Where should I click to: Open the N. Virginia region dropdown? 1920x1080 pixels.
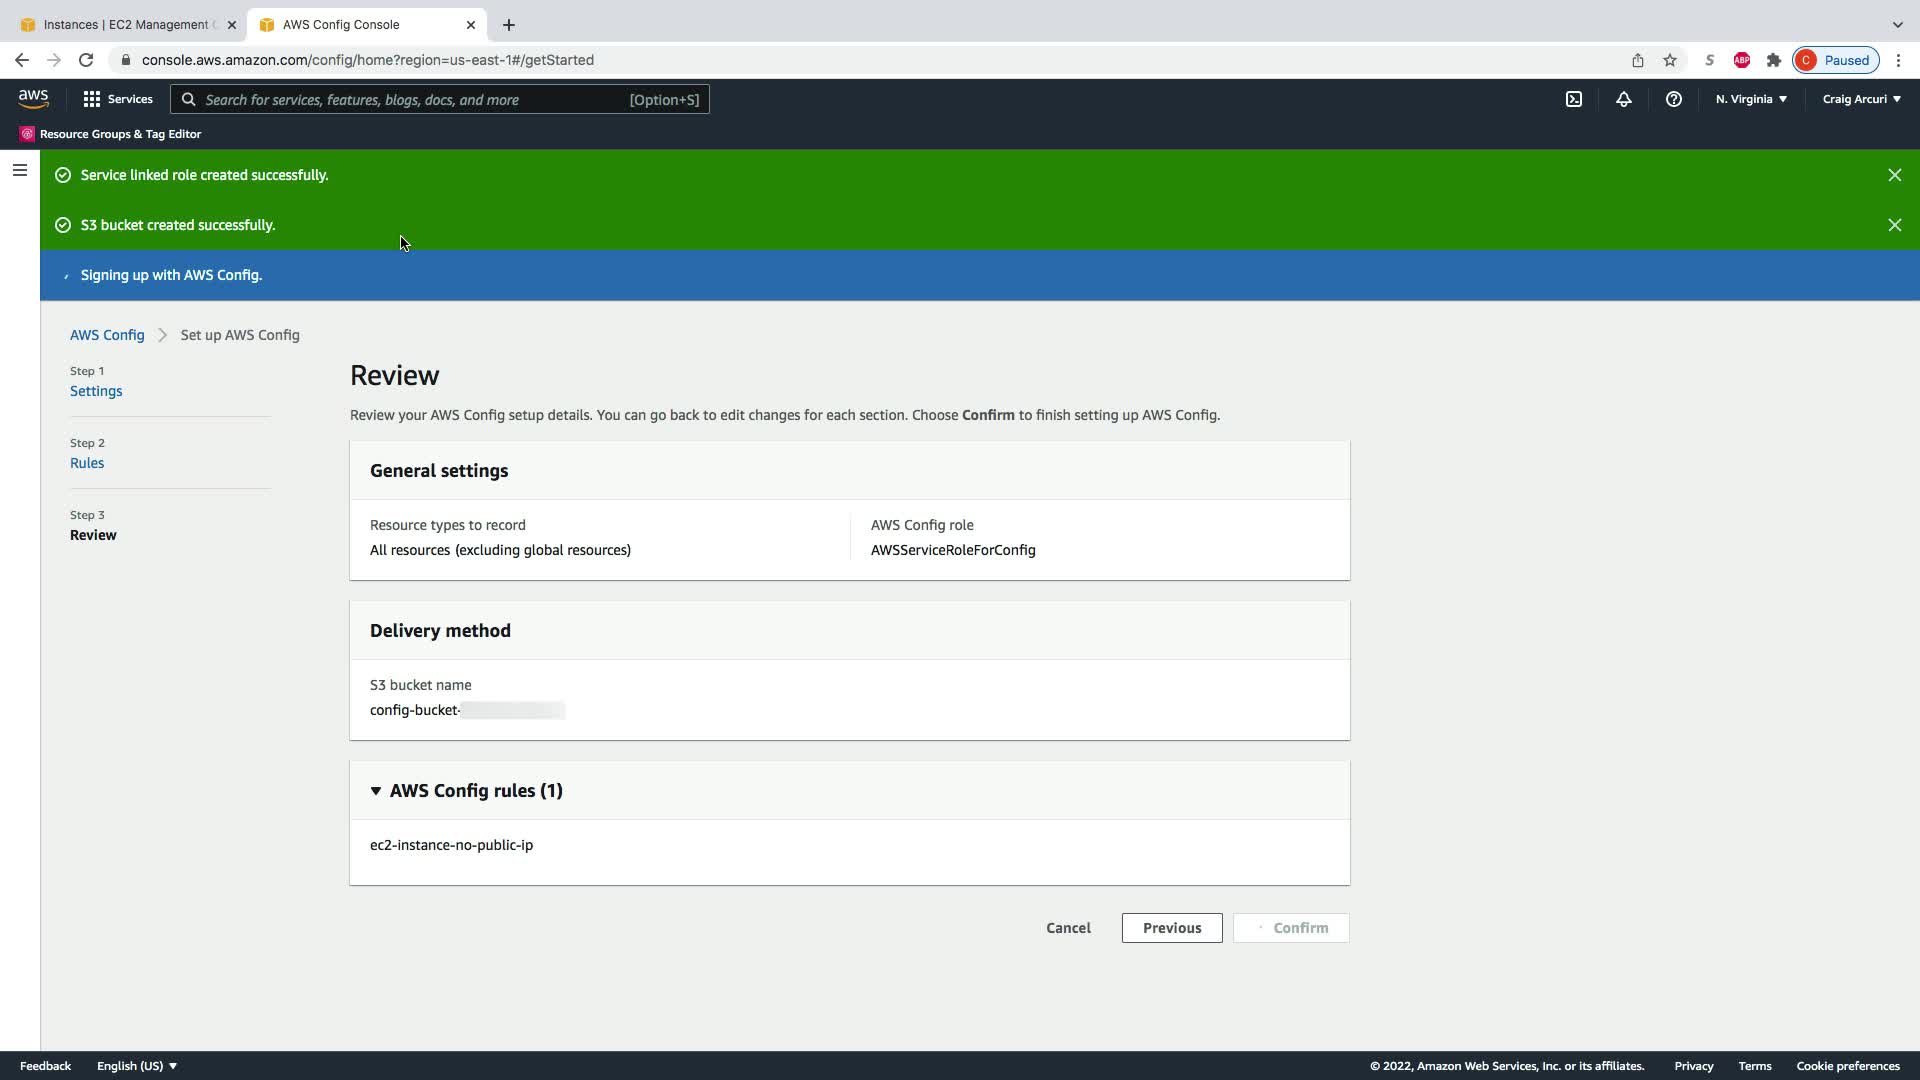coord(1750,99)
